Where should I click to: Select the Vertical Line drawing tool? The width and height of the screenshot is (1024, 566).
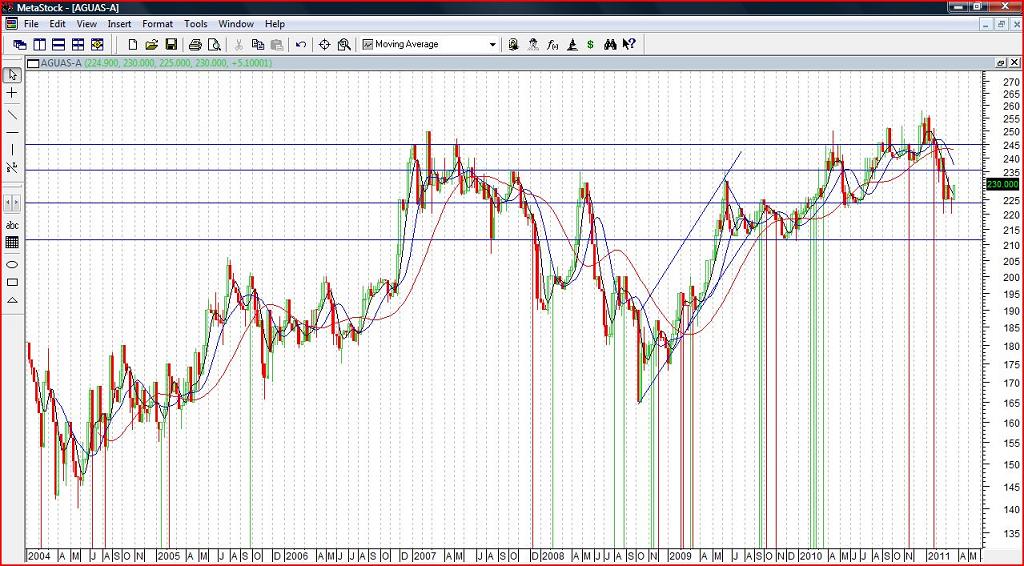[12, 150]
